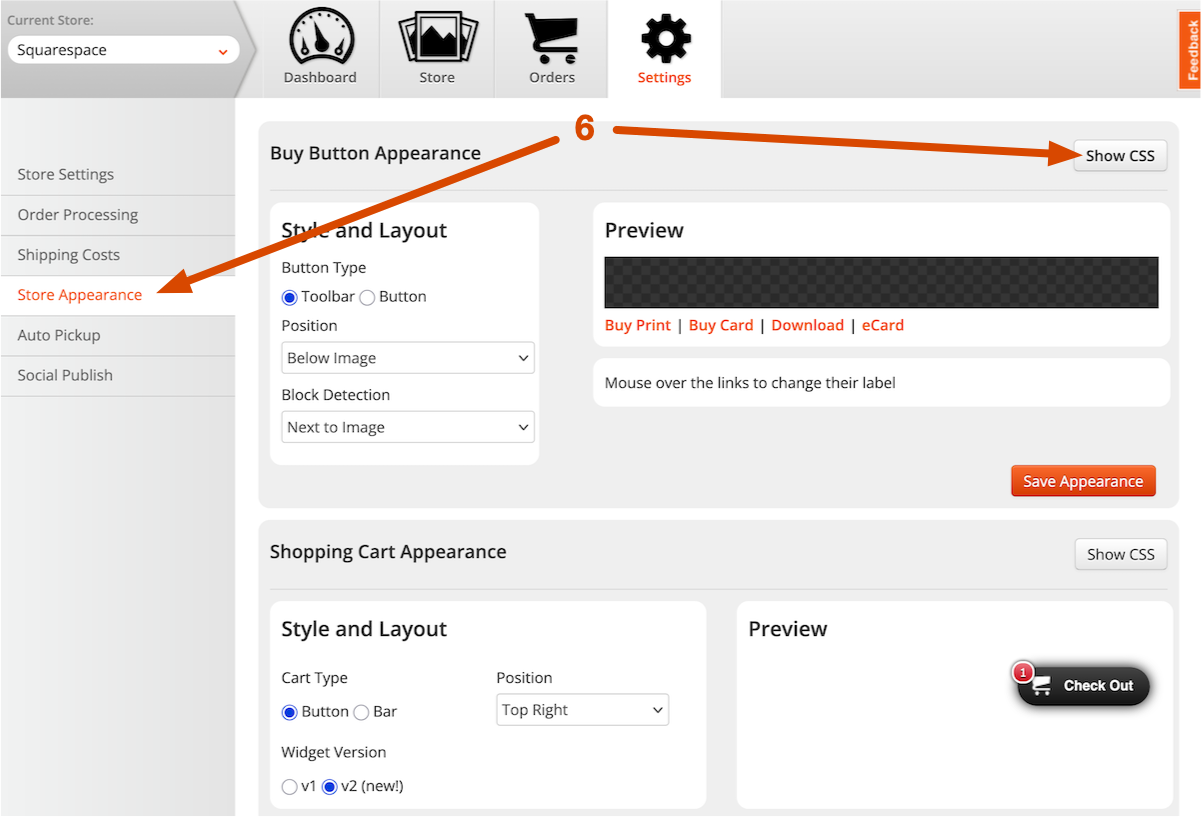1201x817 pixels.
Task: Click the eCard preview link
Action: (x=883, y=325)
